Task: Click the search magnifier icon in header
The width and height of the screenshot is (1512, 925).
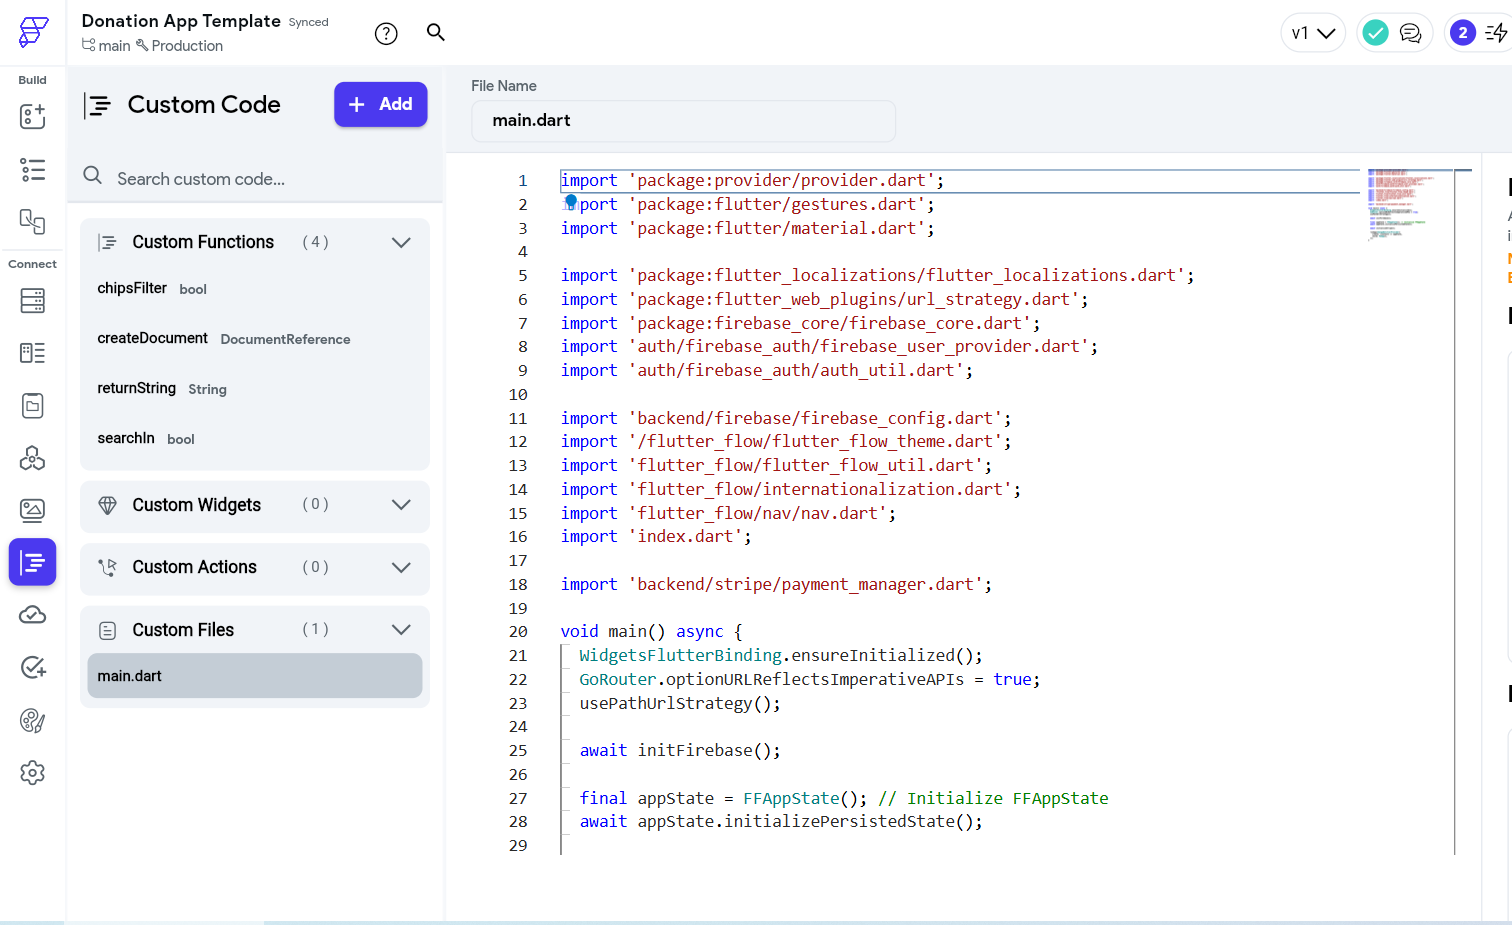Action: coord(436,32)
